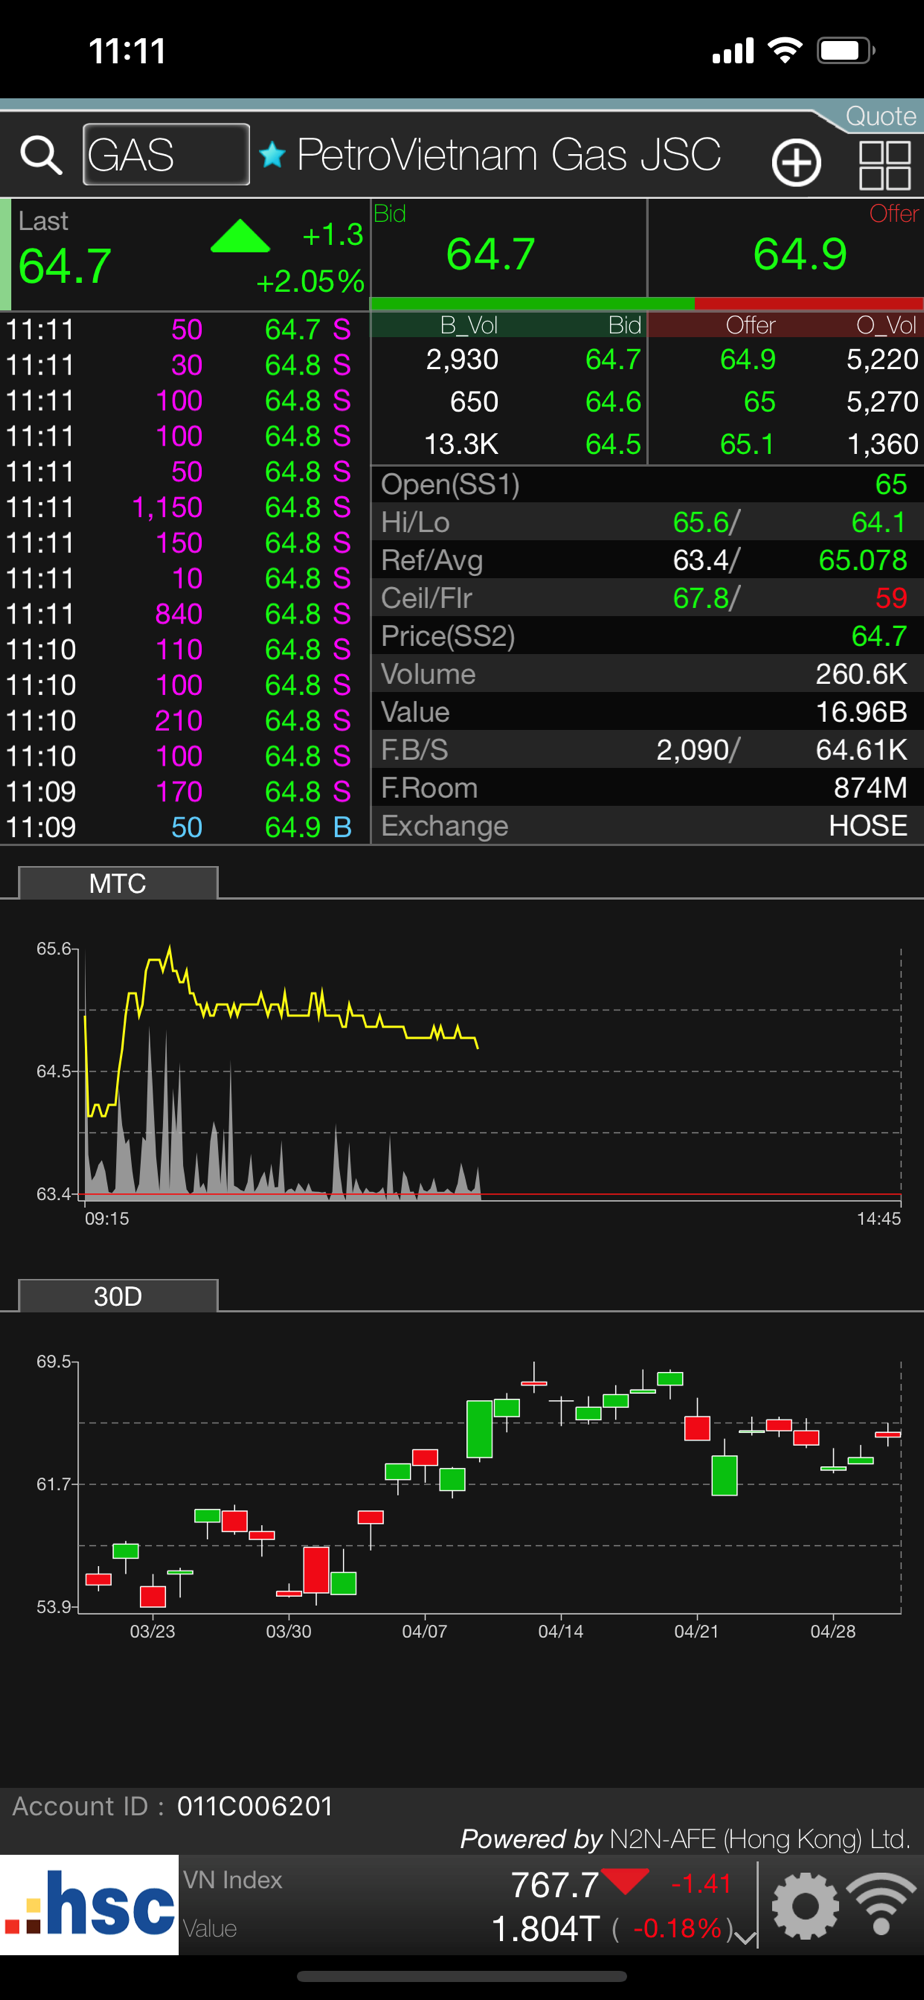Screen dimensions: 924x2000
Task: Tap the red VN Index down arrow
Action: (626, 1881)
